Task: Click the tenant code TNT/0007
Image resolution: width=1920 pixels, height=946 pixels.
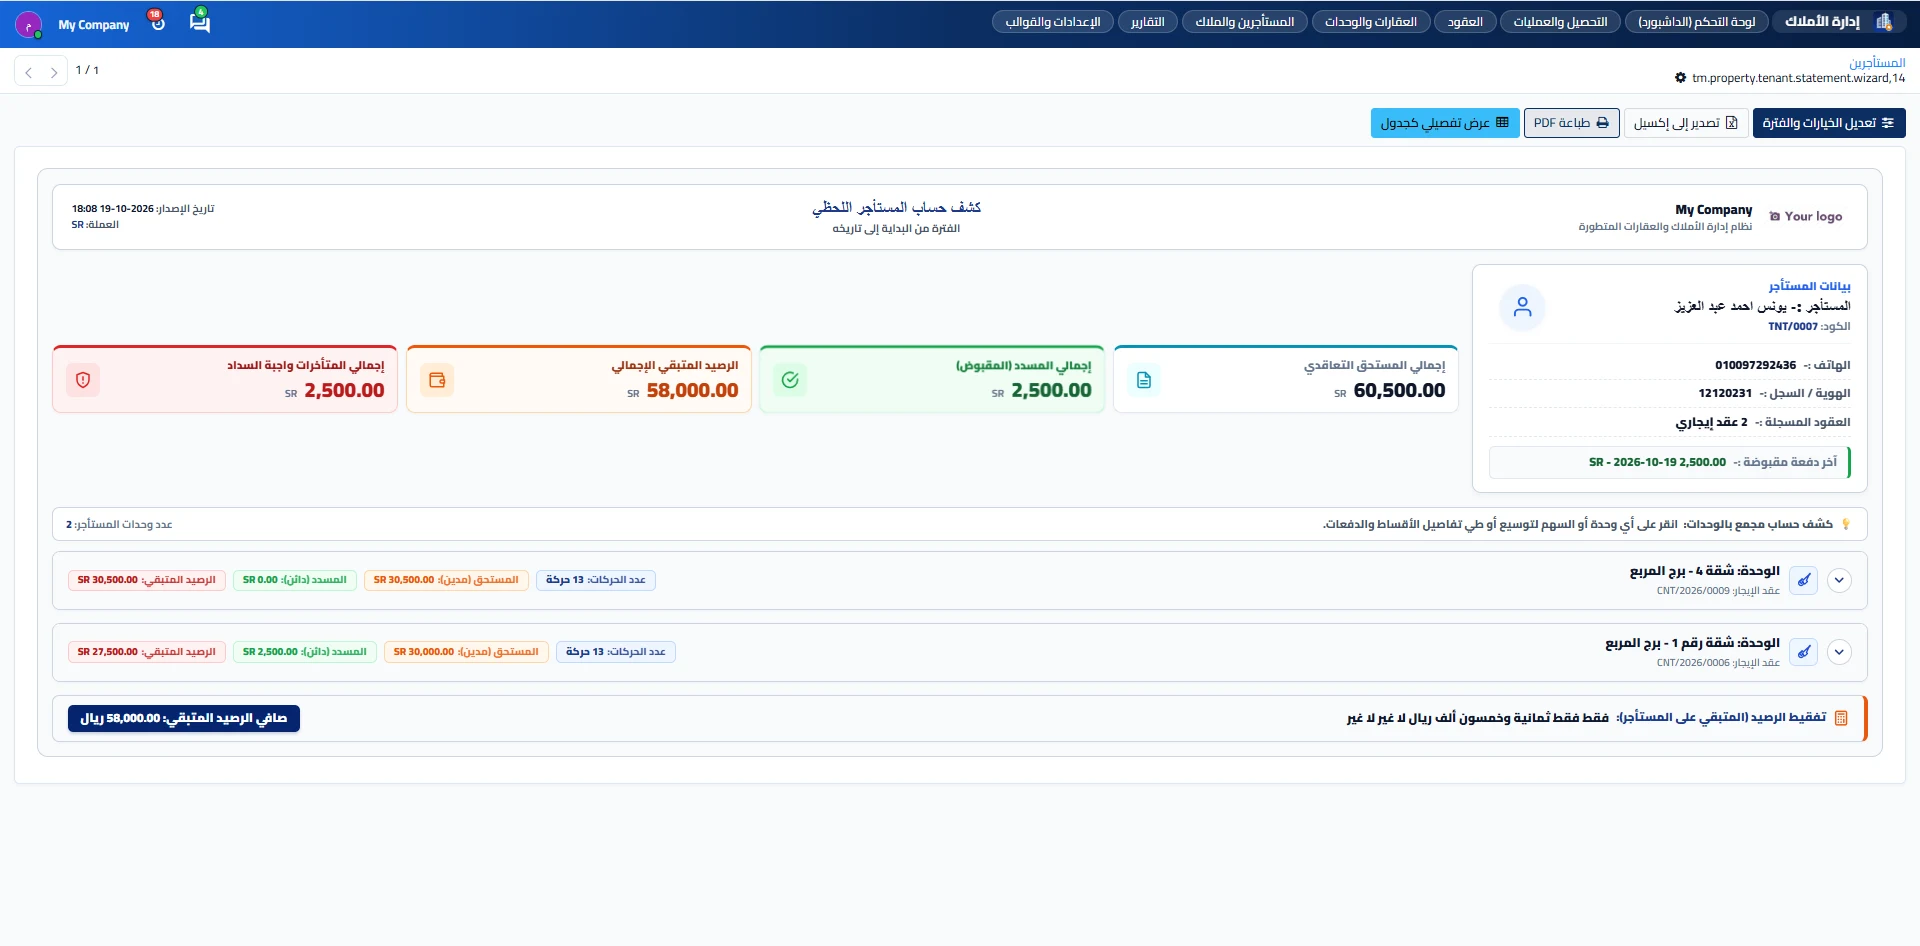Action: (1793, 327)
